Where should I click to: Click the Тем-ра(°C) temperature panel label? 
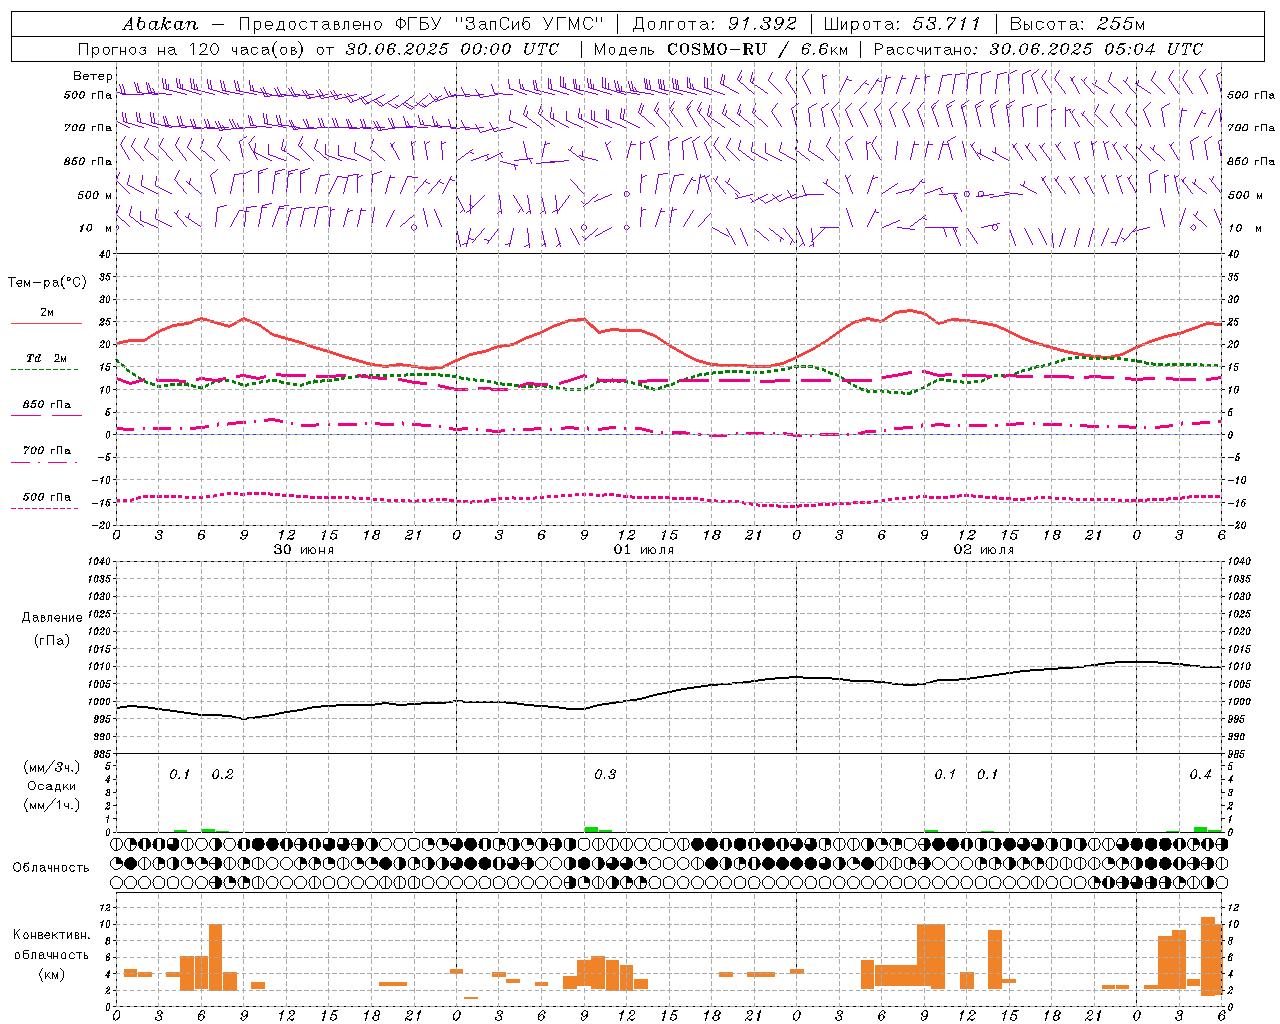(x=47, y=283)
